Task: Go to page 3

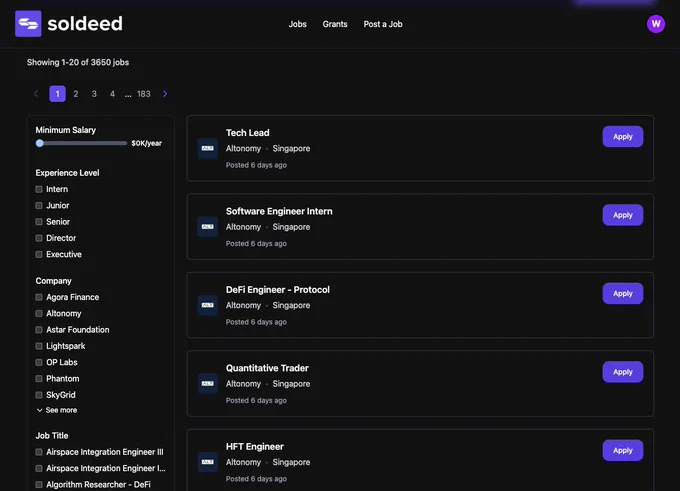Action: click(94, 94)
